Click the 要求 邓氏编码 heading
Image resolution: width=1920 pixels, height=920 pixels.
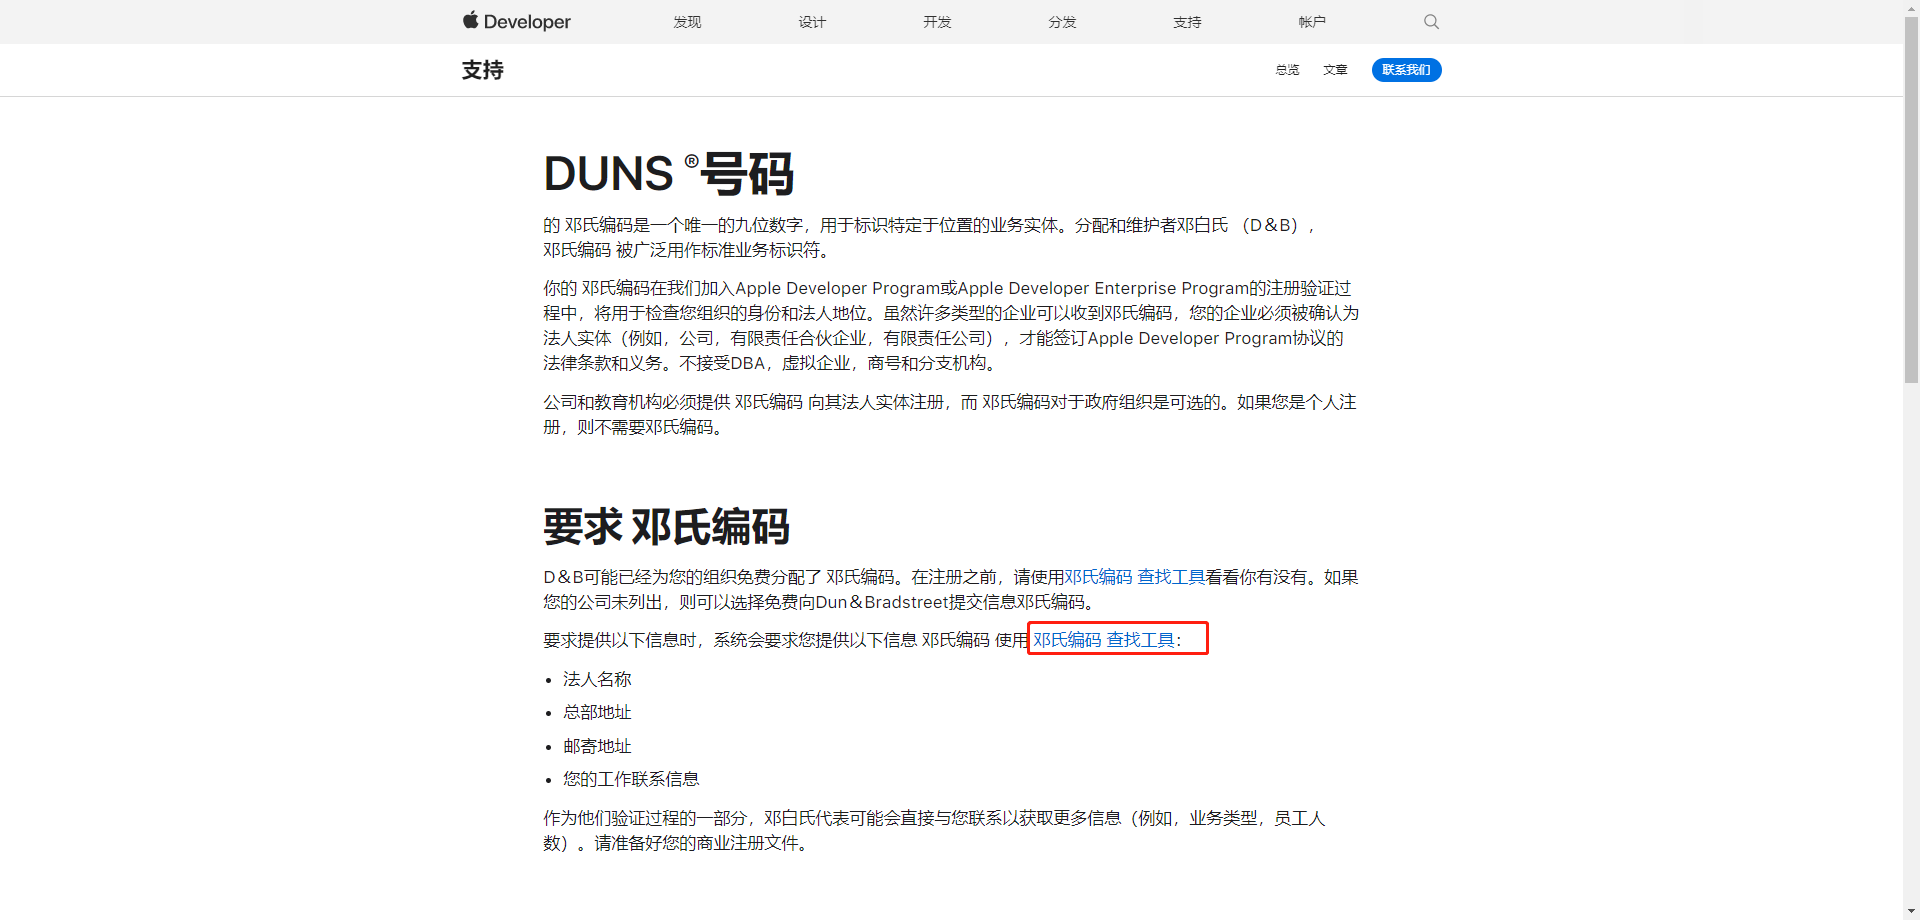666,527
